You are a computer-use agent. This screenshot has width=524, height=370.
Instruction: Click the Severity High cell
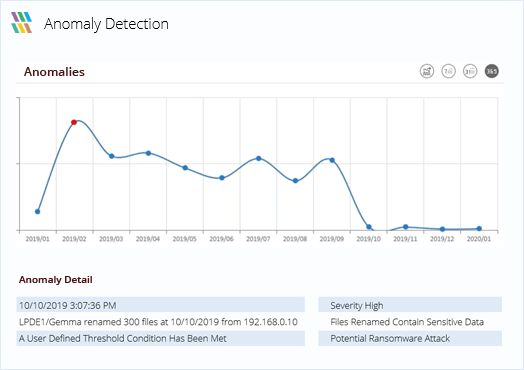point(410,305)
